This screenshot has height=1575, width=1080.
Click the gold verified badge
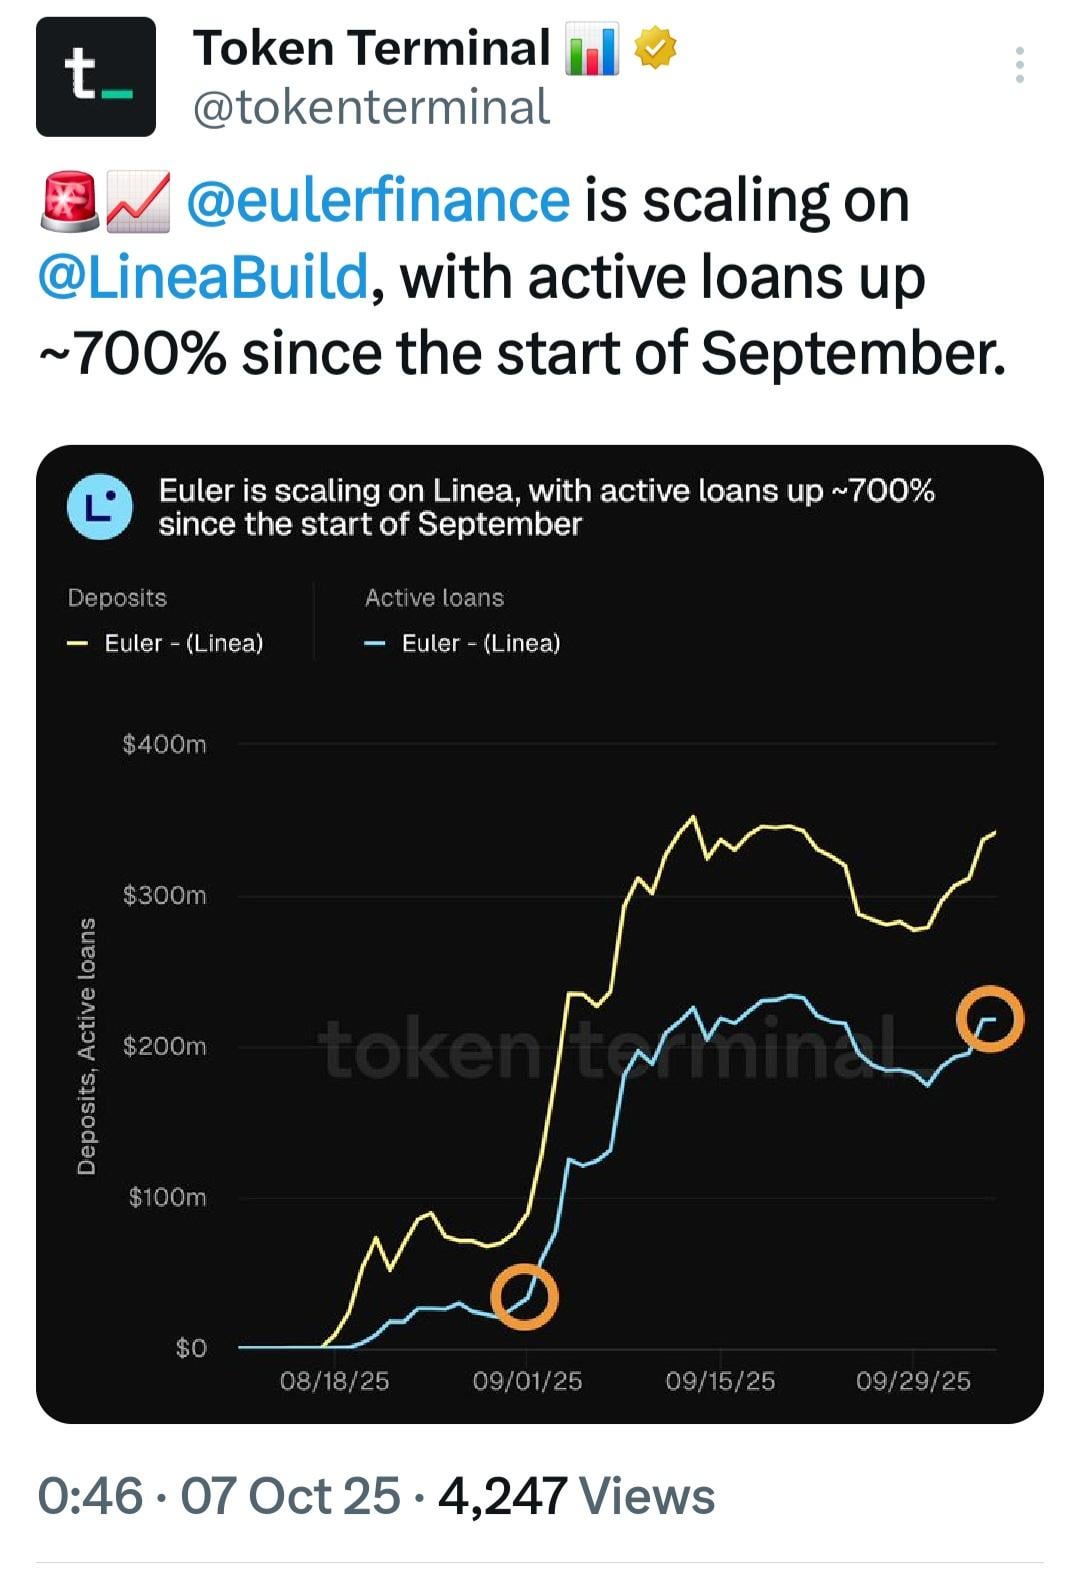(655, 49)
